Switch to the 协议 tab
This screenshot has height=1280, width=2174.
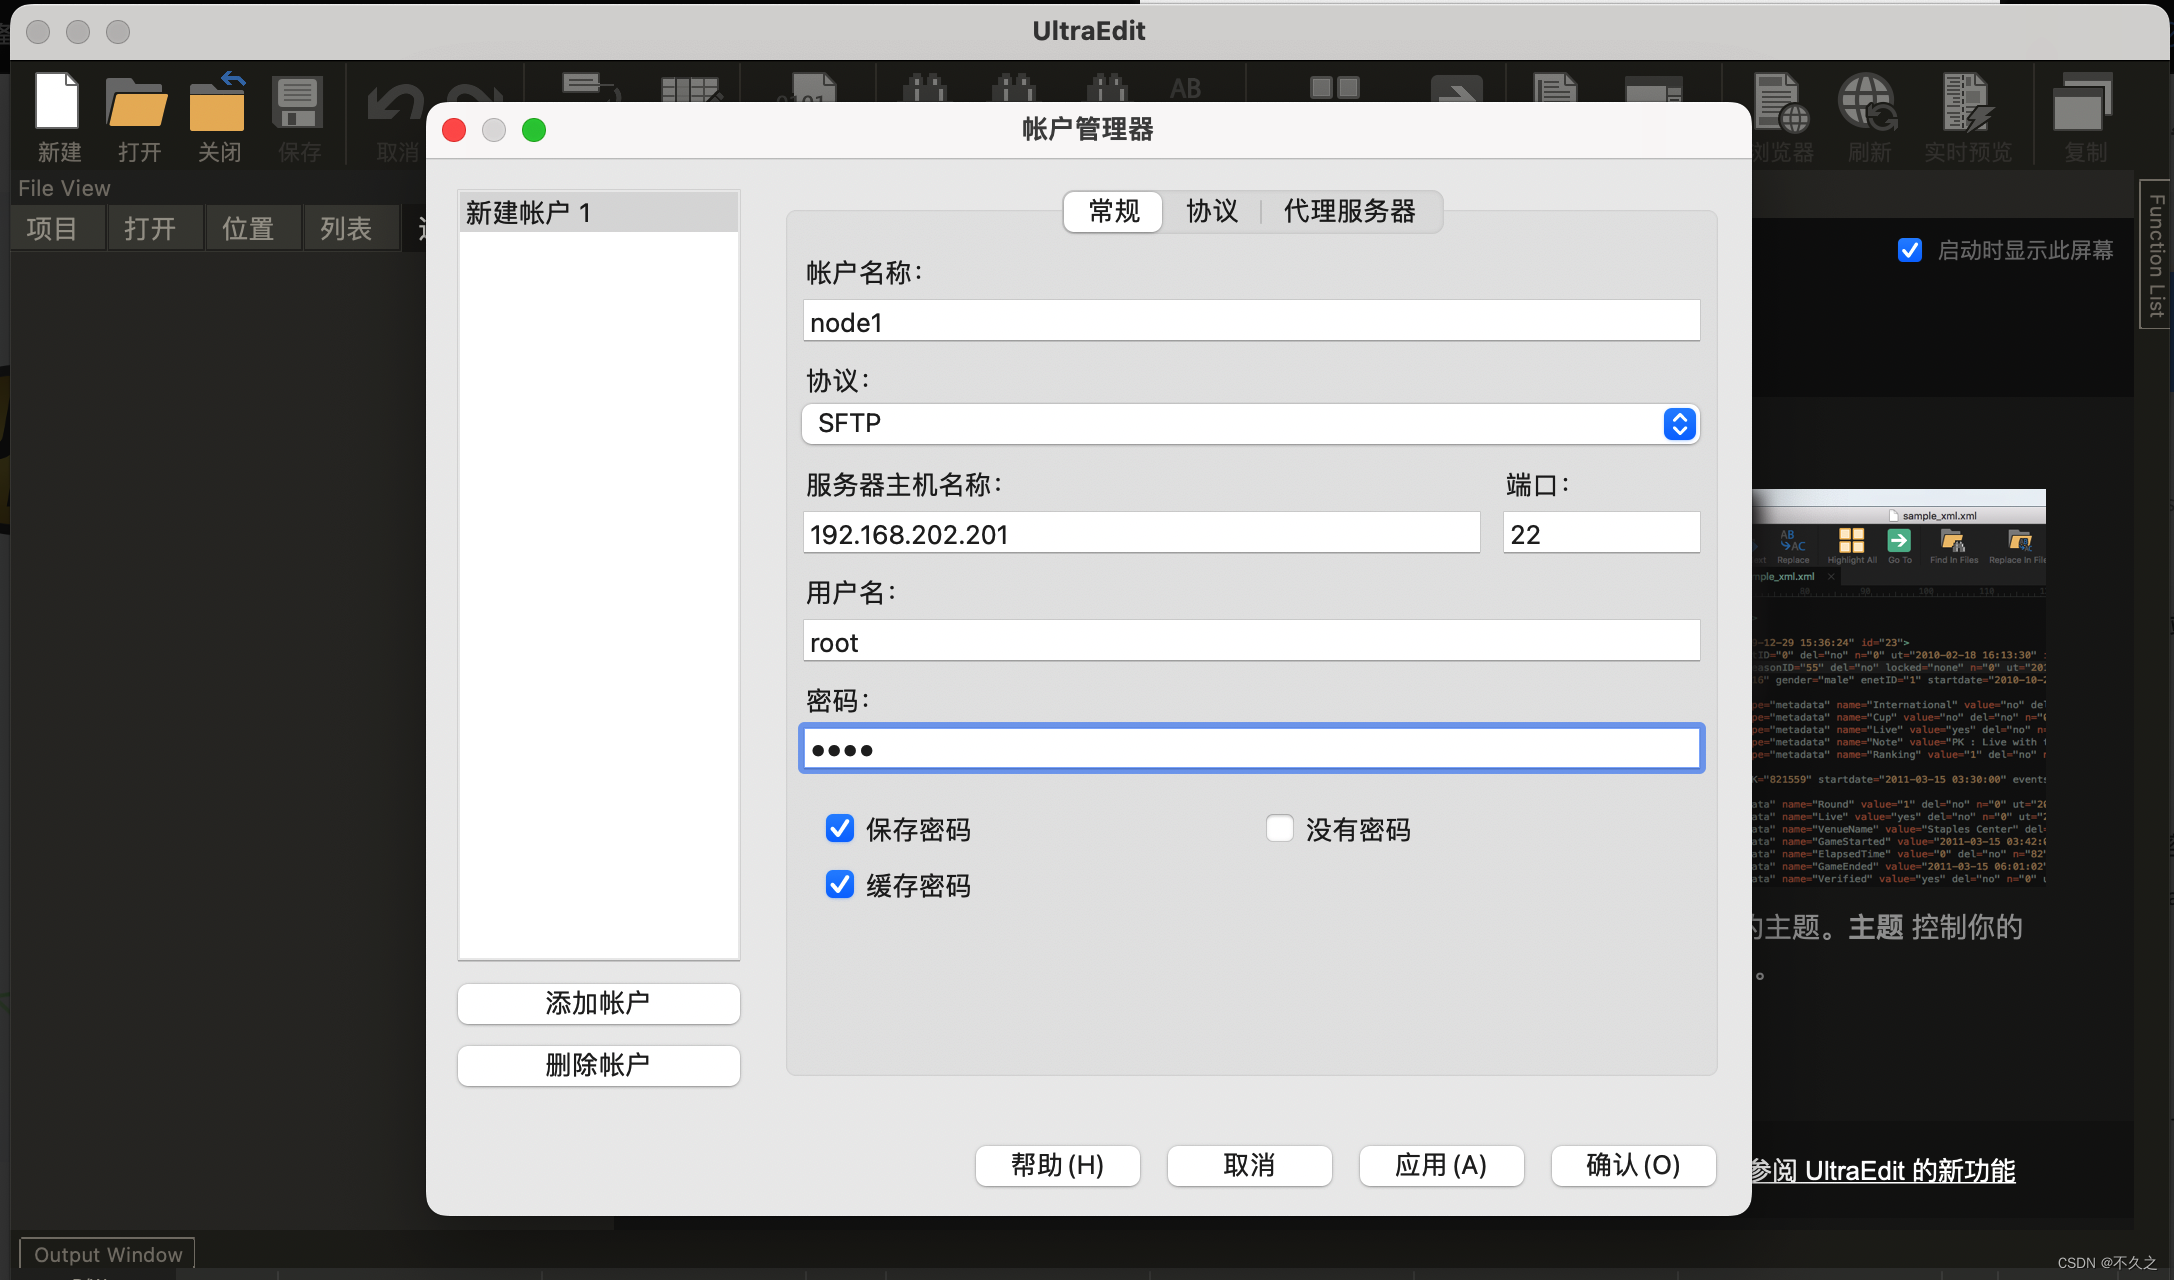tap(1212, 212)
